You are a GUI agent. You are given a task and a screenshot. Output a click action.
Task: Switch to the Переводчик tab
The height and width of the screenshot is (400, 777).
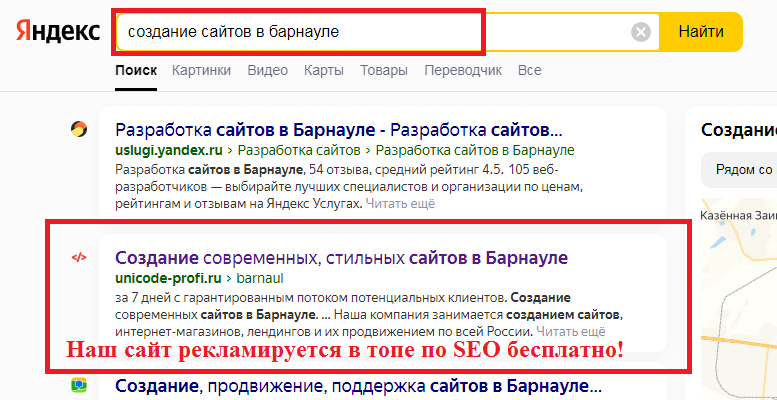(x=463, y=70)
